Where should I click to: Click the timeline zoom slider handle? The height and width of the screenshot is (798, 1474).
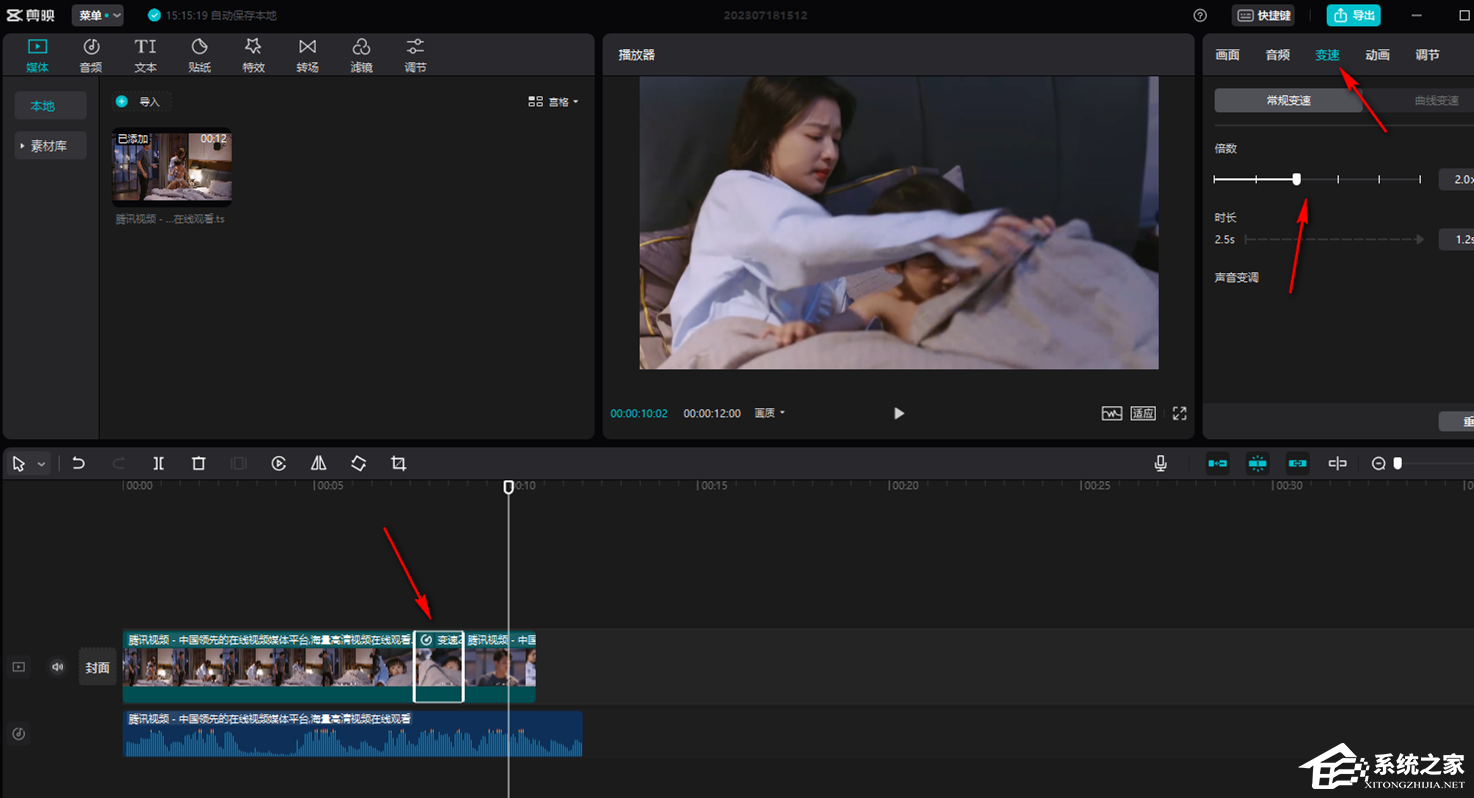[1398, 463]
